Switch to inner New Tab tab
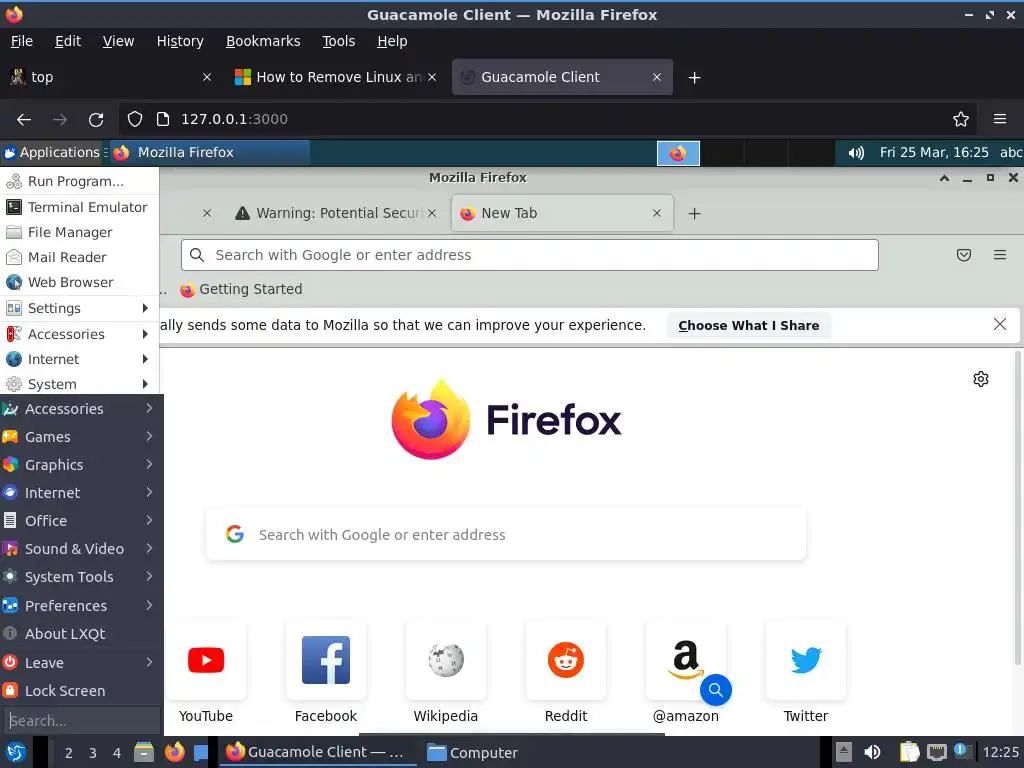This screenshot has width=1024, height=768. tap(562, 213)
